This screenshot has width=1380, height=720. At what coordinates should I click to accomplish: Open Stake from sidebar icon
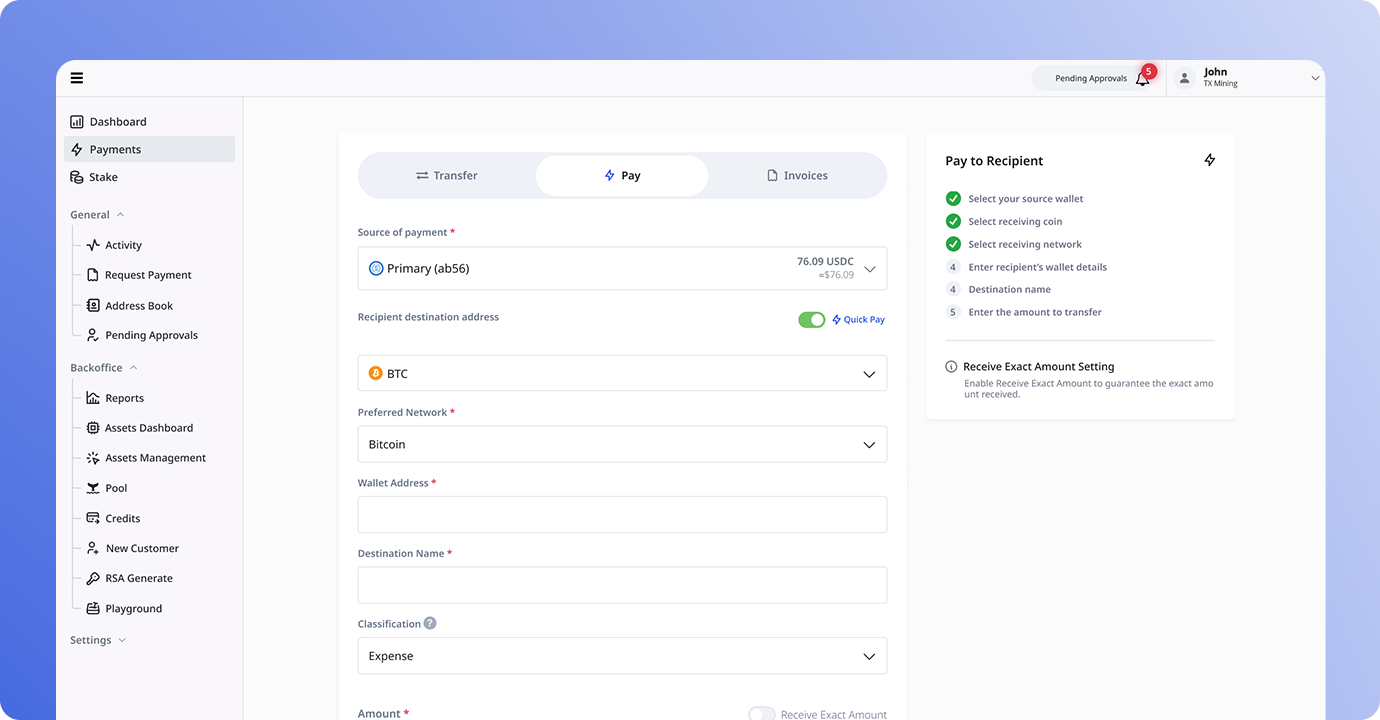tap(77, 177)
